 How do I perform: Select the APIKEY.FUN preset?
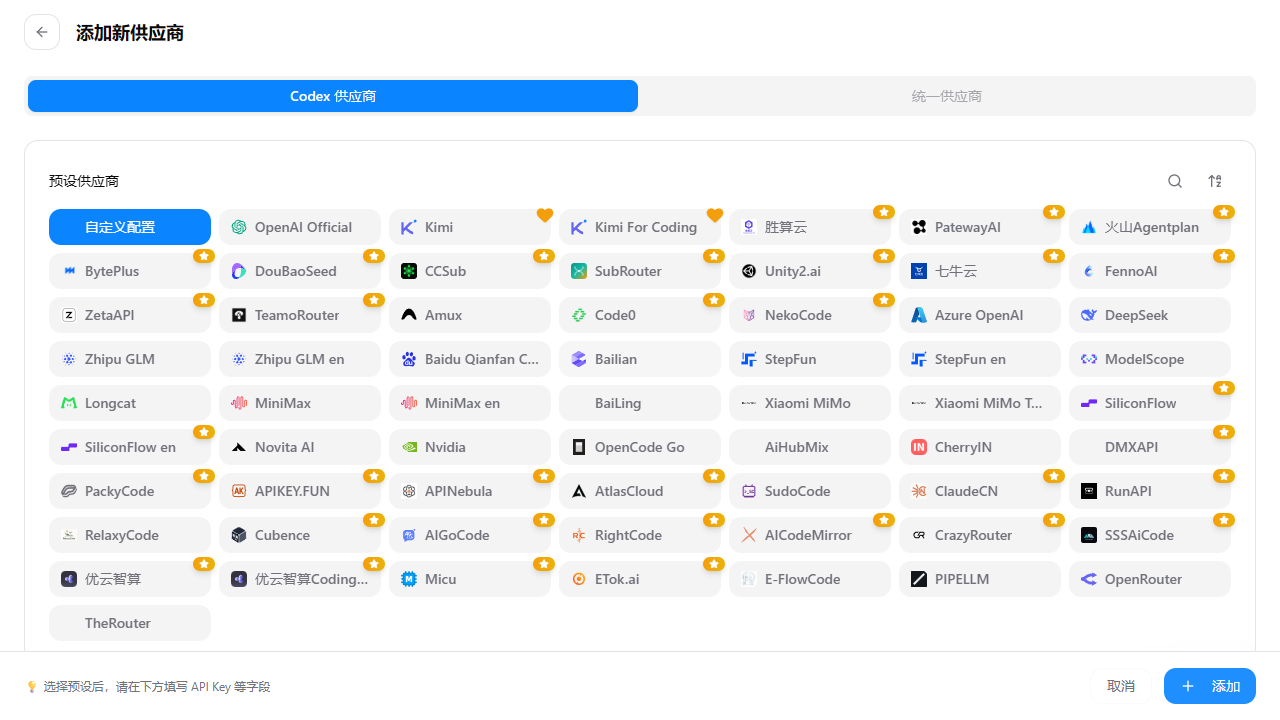coord(300,491)
